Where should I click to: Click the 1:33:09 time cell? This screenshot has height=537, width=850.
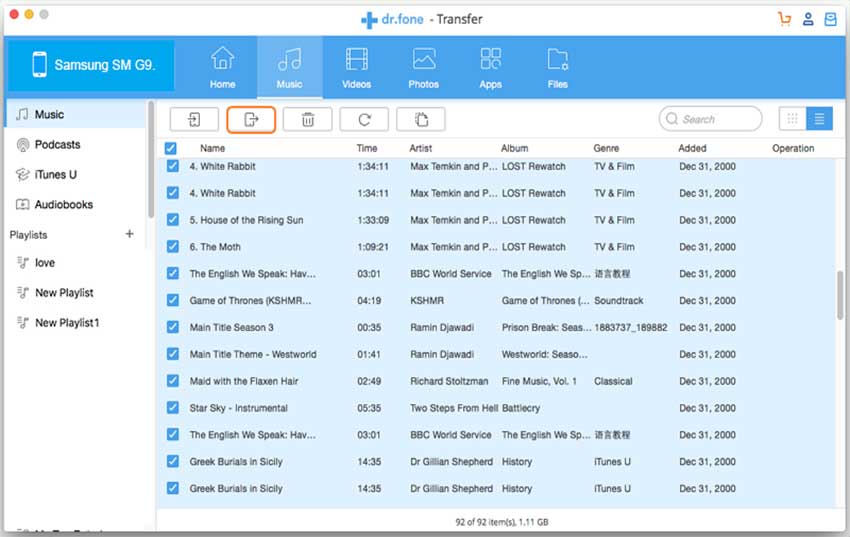click(373, 220)
